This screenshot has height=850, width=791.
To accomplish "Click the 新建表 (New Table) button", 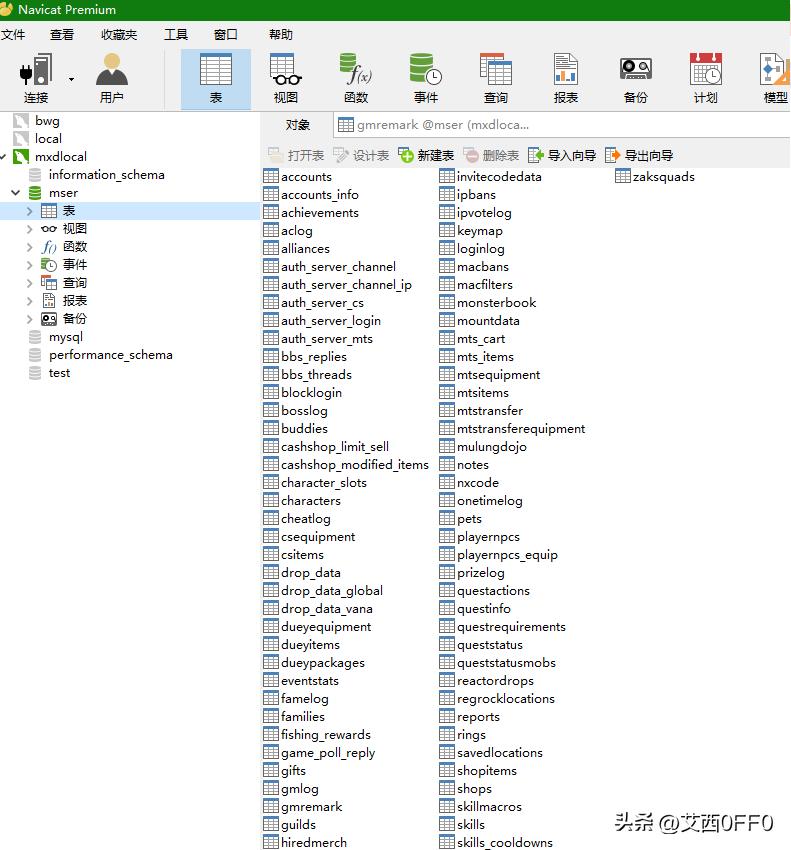I will coord(426,156).
